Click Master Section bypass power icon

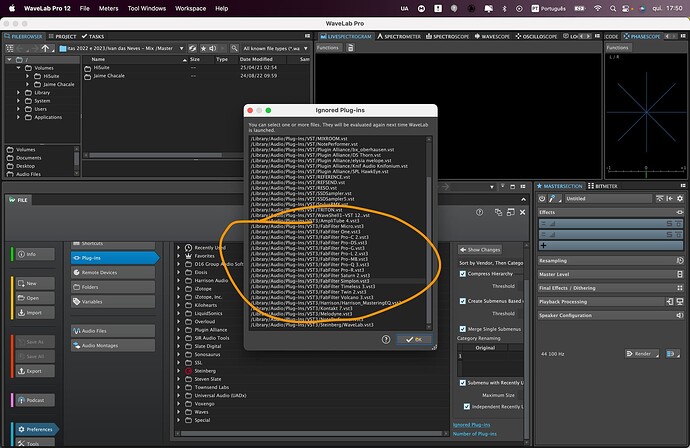click(x=542, y=198)
